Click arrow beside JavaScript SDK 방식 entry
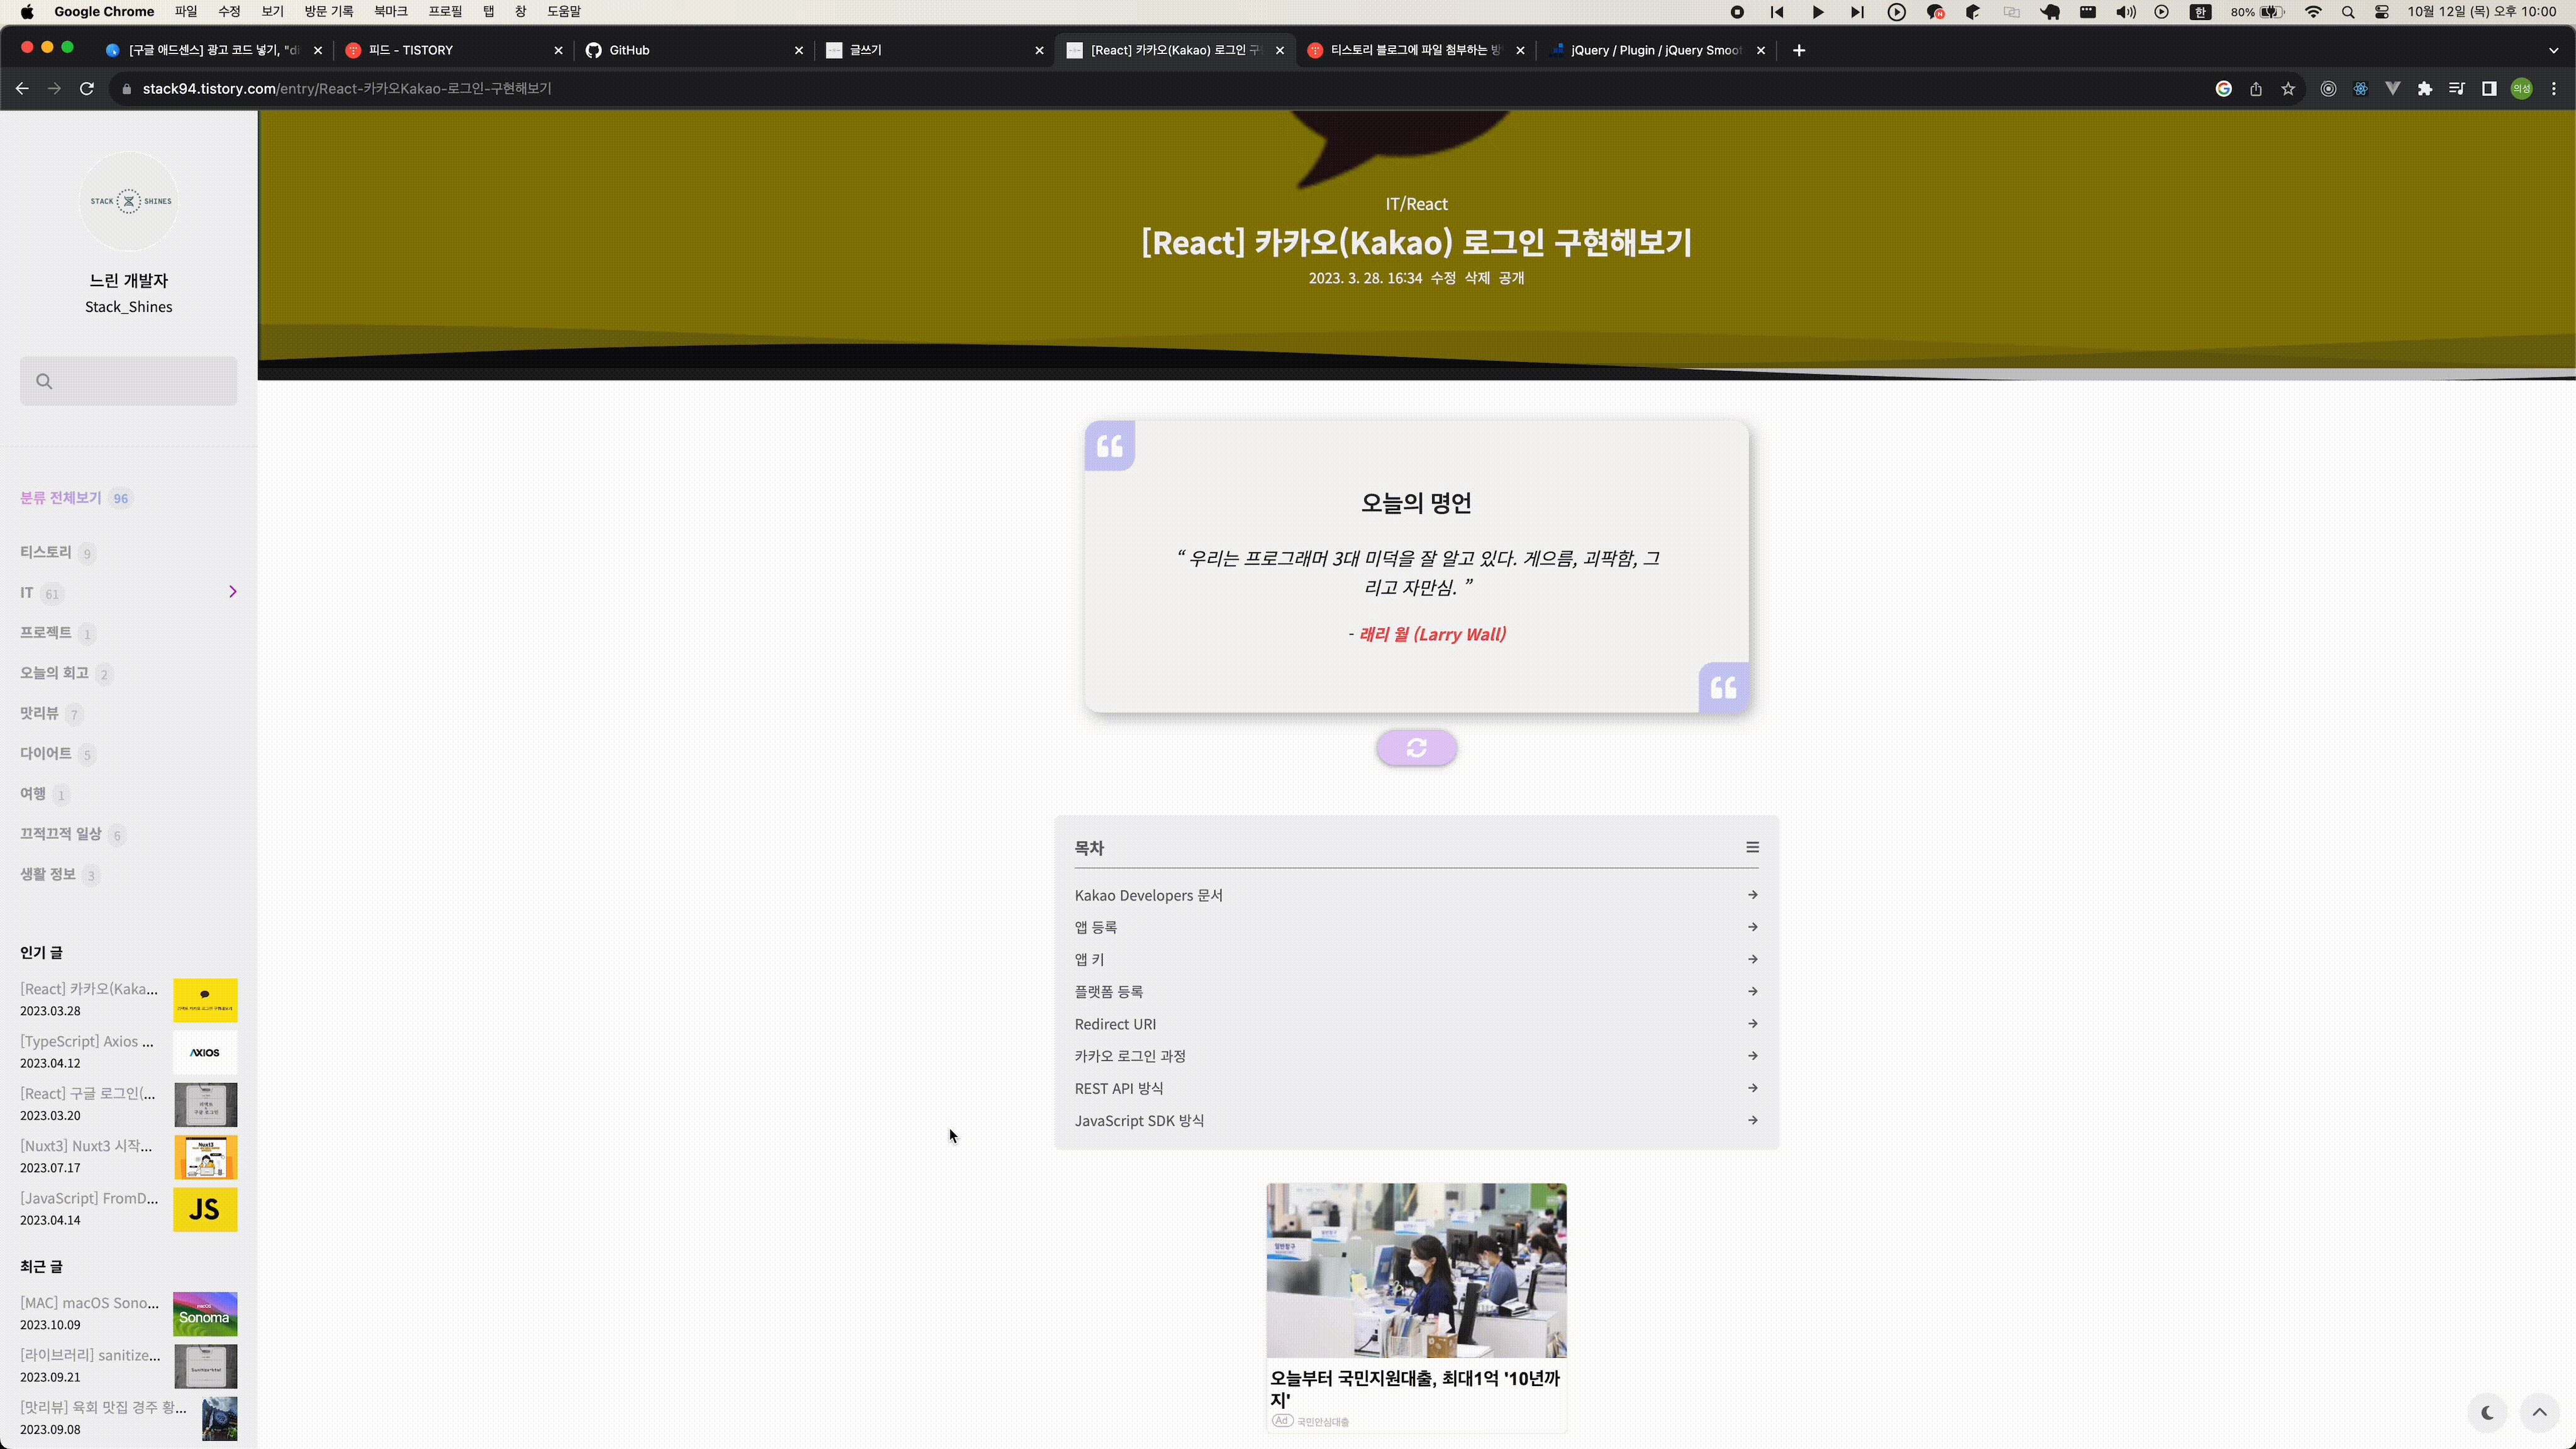Screen dimensions: 2576x1449 coord(1752,1120)
